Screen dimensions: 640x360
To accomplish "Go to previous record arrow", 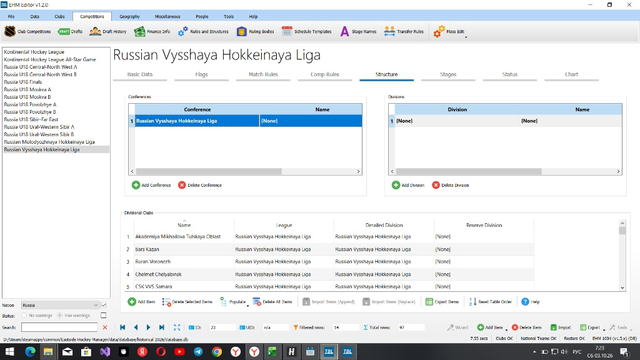I will point(136,327).
